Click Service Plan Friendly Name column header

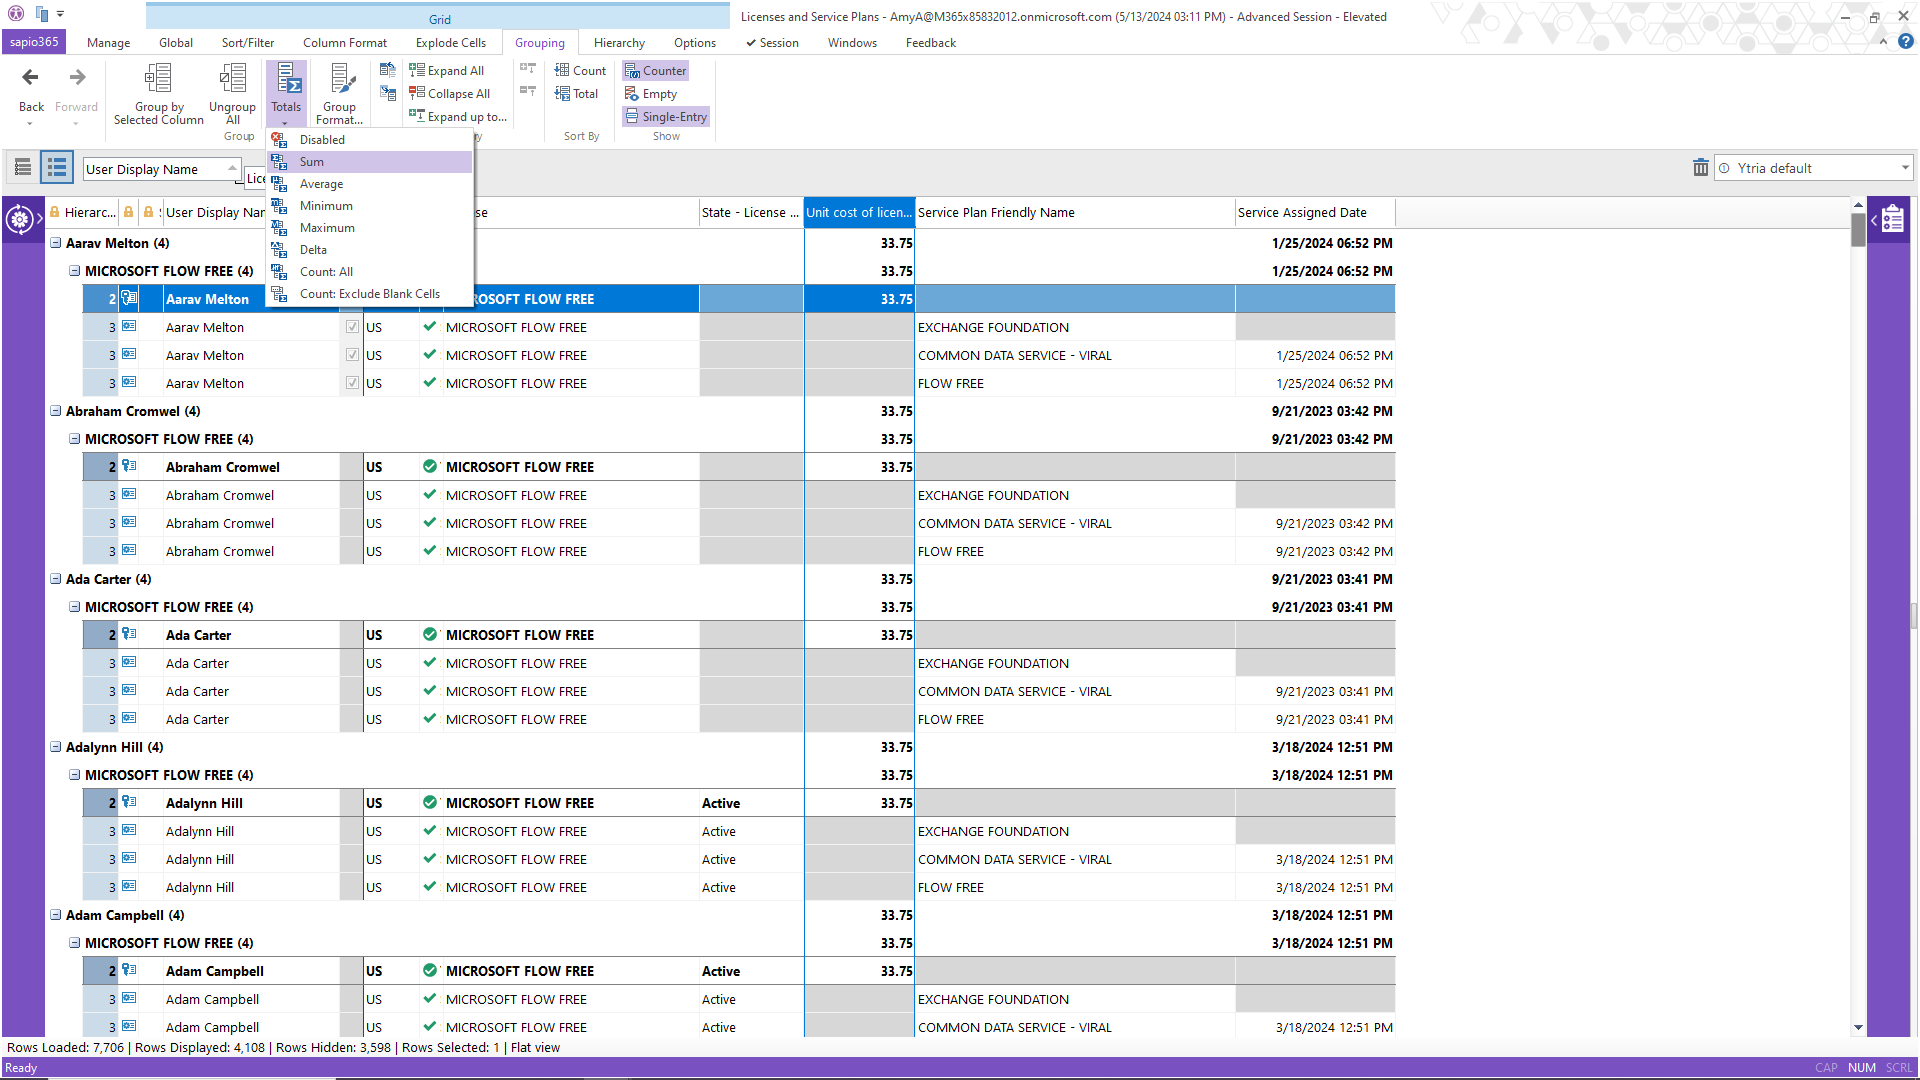[x=1075, y=212]
